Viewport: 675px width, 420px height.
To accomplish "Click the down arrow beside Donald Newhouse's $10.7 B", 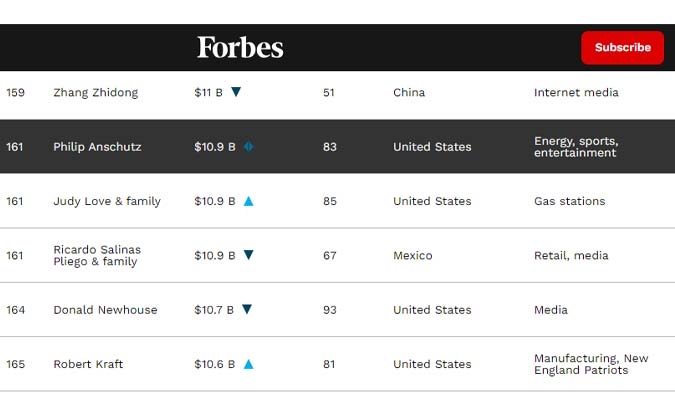I will [247, 309].
